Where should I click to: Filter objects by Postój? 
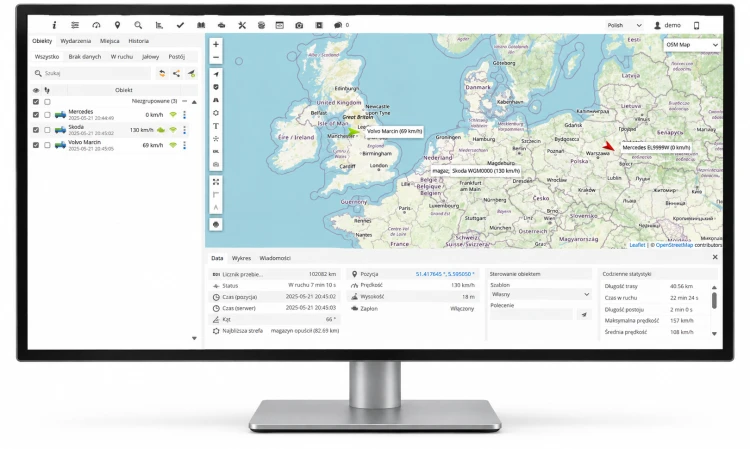tap(176, 56)
